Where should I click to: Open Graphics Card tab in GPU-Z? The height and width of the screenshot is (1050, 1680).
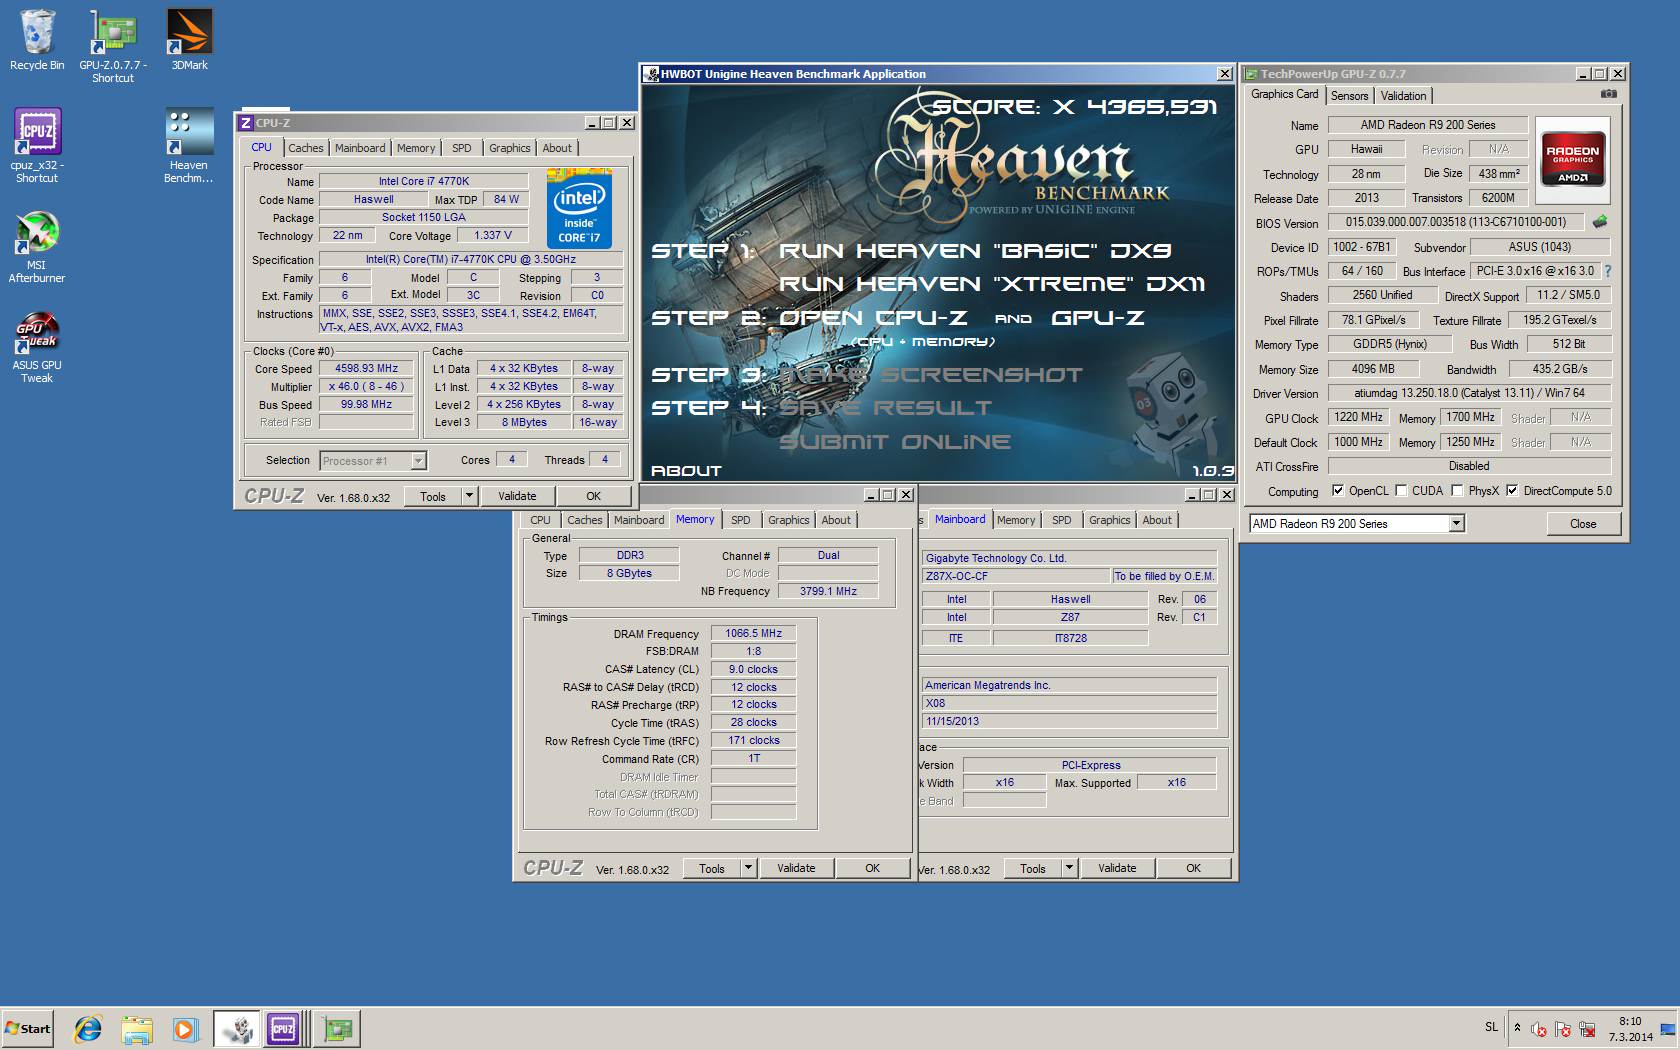(1285, 94)
